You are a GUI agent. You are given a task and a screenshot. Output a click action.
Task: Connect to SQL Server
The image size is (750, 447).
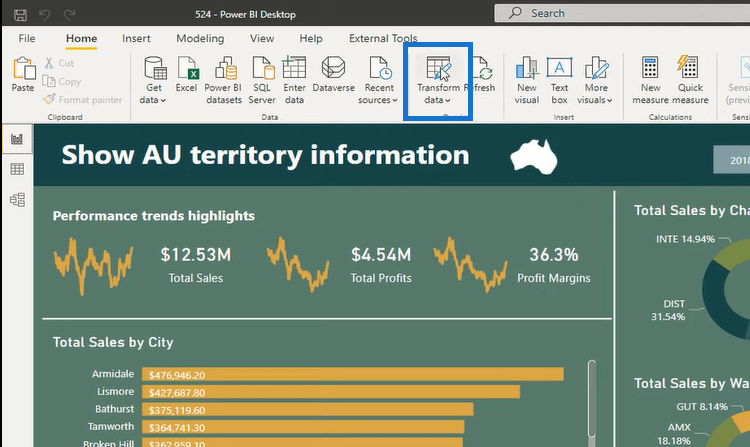click(x=262, y=80)
